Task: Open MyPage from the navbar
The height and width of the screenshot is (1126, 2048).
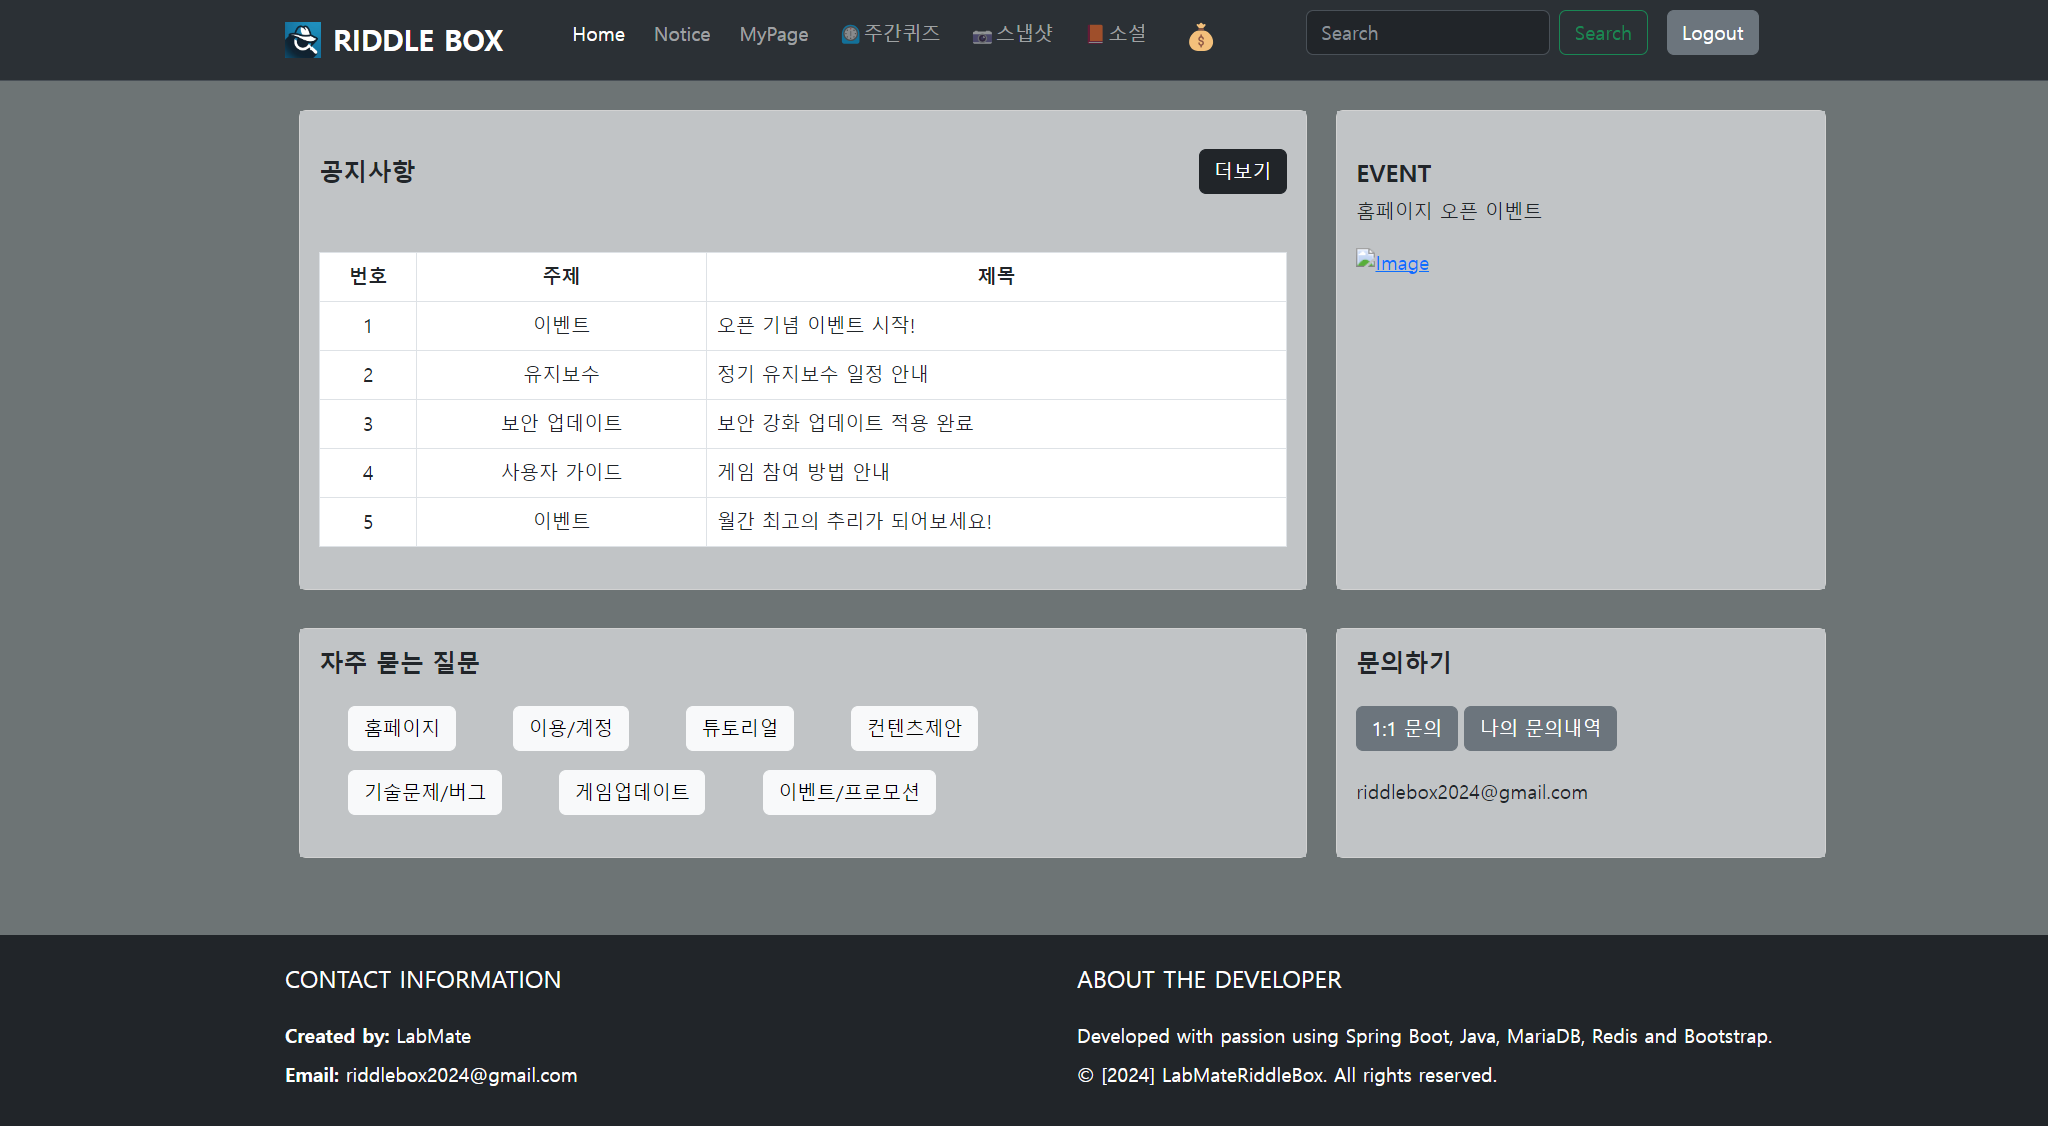Action: tap(773, 34)
